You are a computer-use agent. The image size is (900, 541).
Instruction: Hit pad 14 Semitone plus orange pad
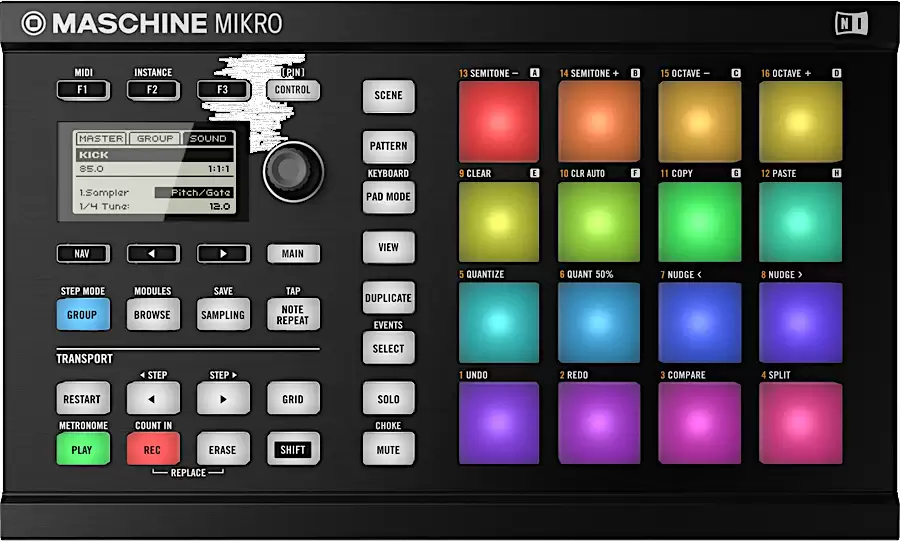tap(599, 121)
